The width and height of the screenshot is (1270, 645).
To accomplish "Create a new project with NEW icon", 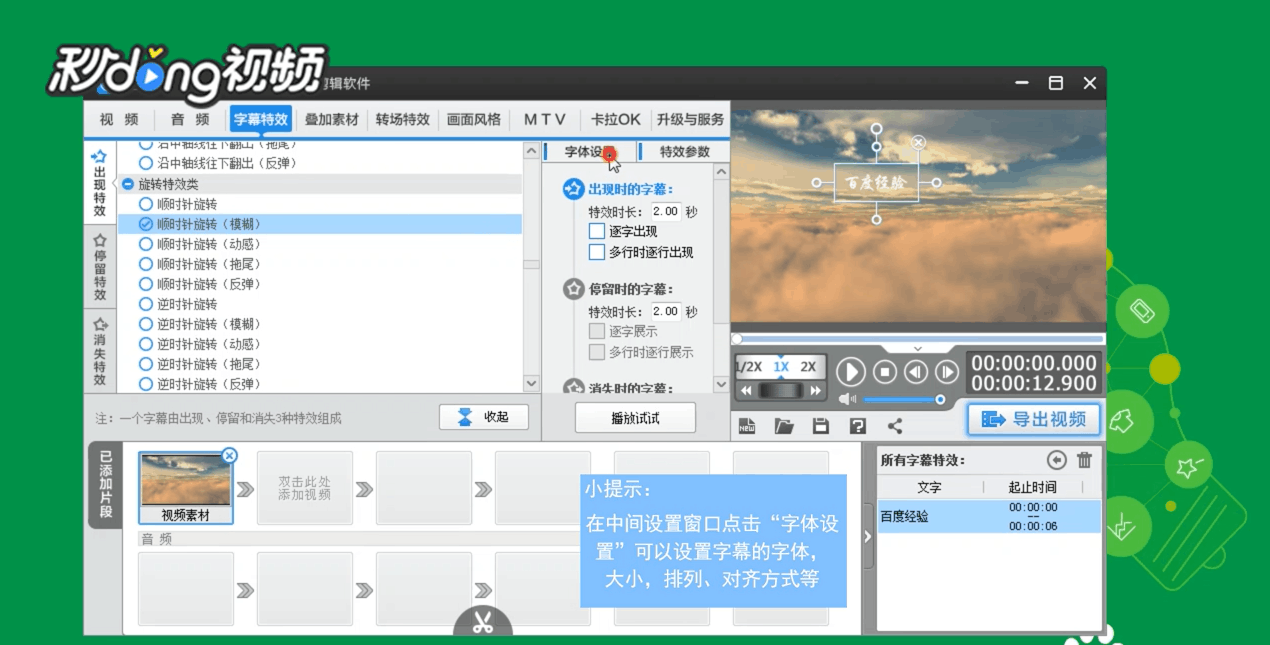I will point(747,426).
